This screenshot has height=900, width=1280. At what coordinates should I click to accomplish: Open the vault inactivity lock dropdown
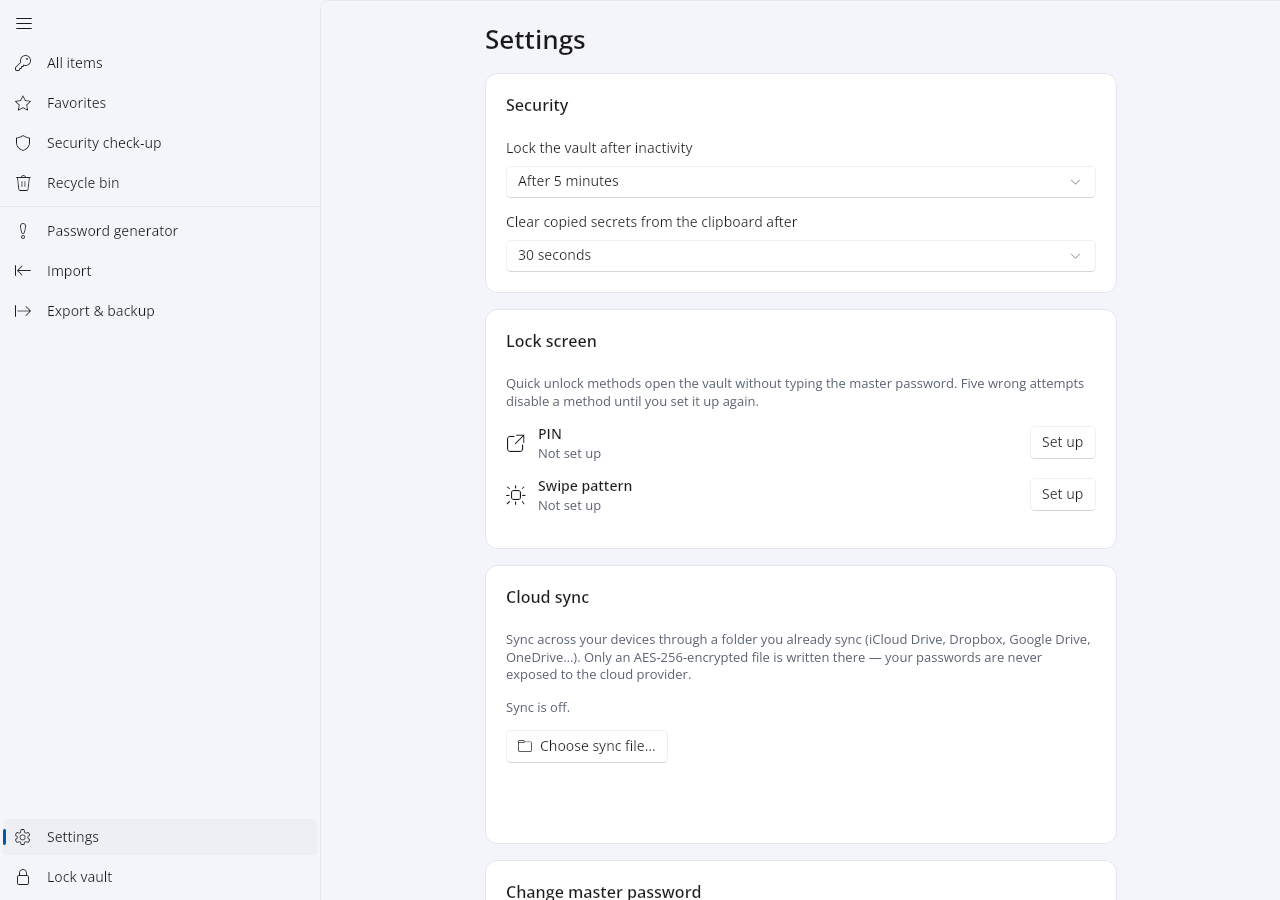click(x=801, y=182)
